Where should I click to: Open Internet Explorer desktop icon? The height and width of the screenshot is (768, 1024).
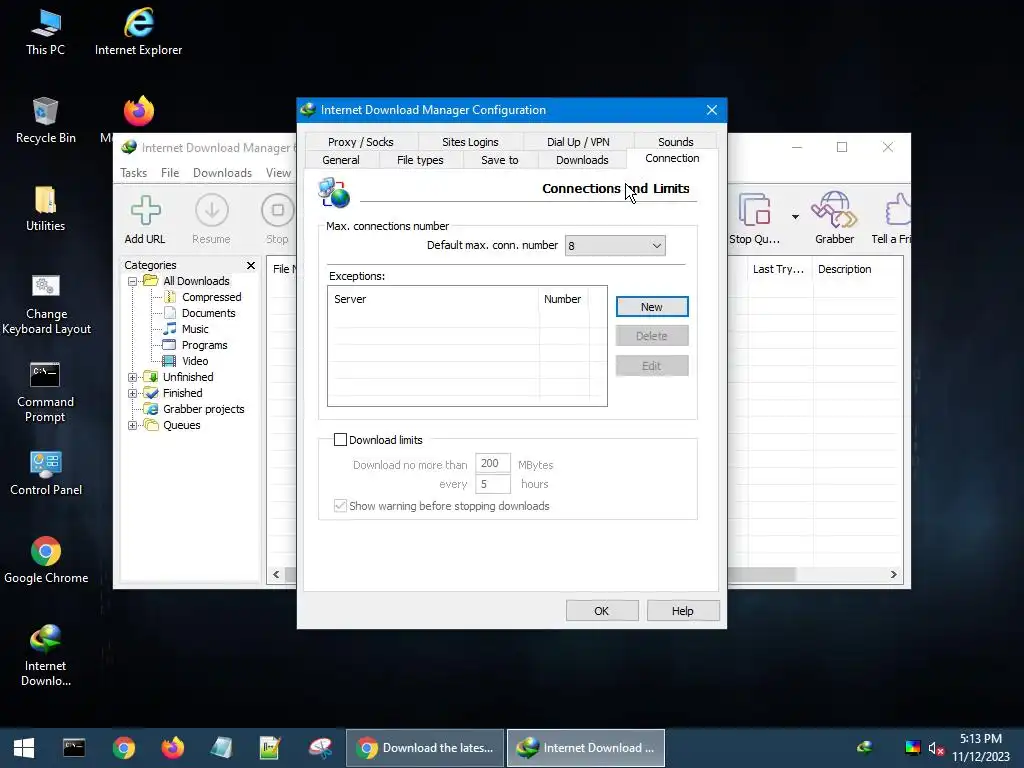pyautogui.click(x=138, y=33)
